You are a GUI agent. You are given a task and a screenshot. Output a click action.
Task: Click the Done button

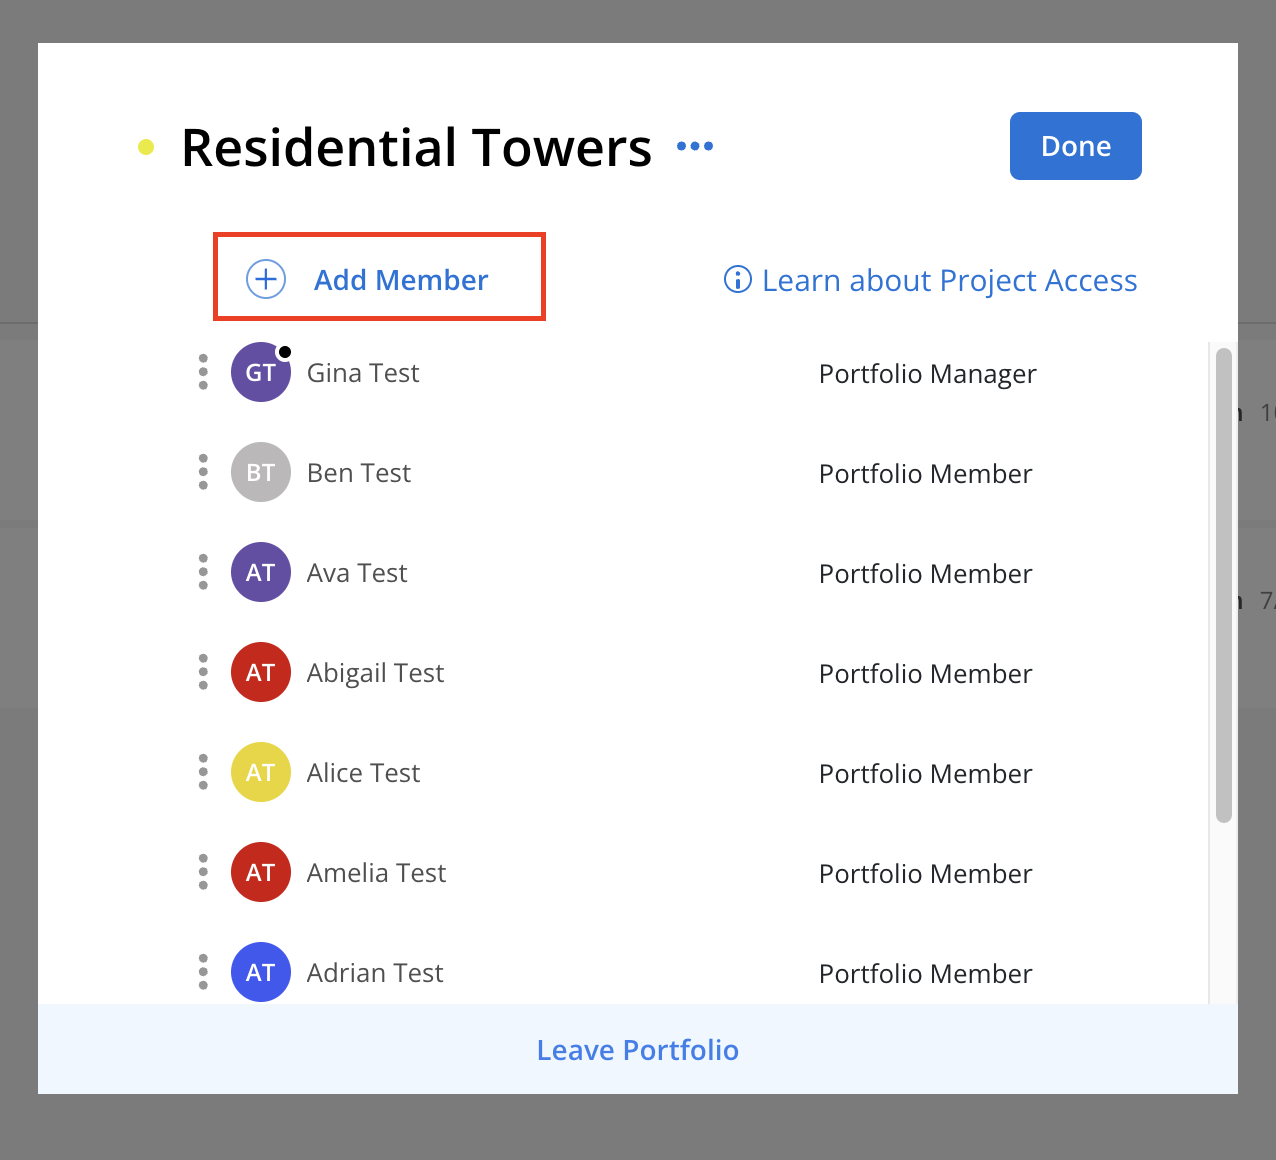pos(1076,146)
